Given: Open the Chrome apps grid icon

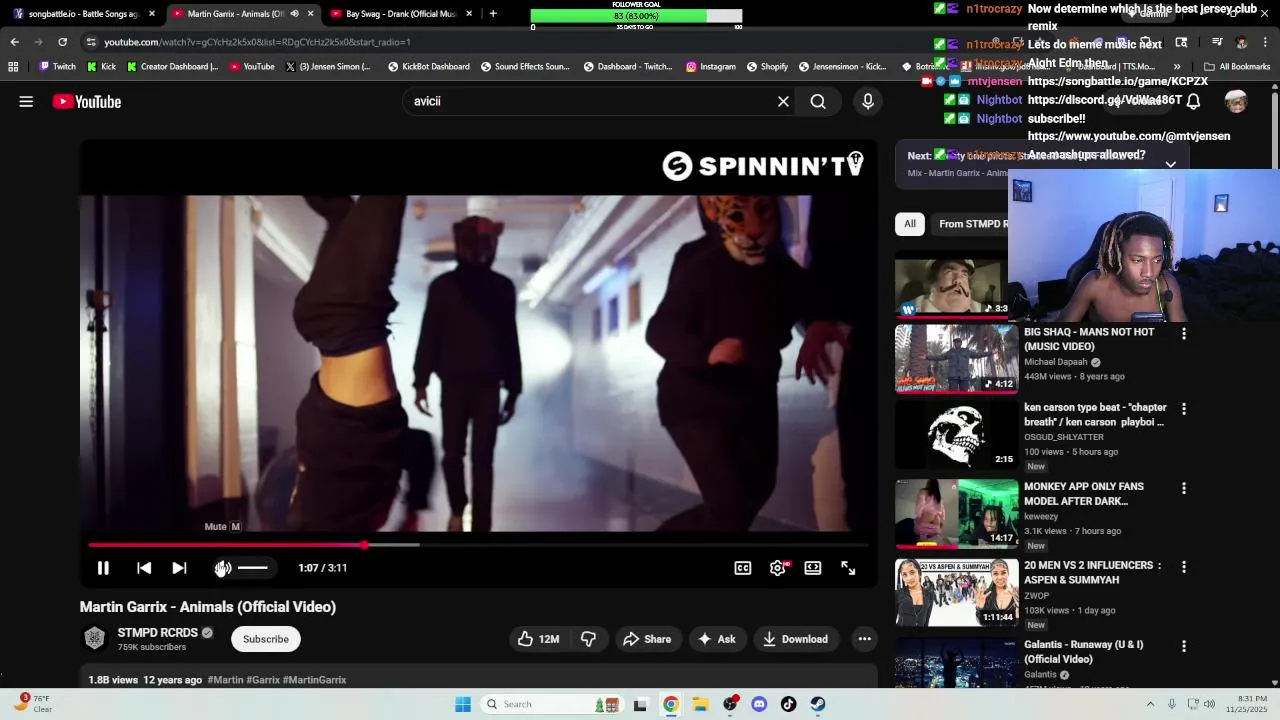Looking at the screenshot, I should click(x=13, y=67).
